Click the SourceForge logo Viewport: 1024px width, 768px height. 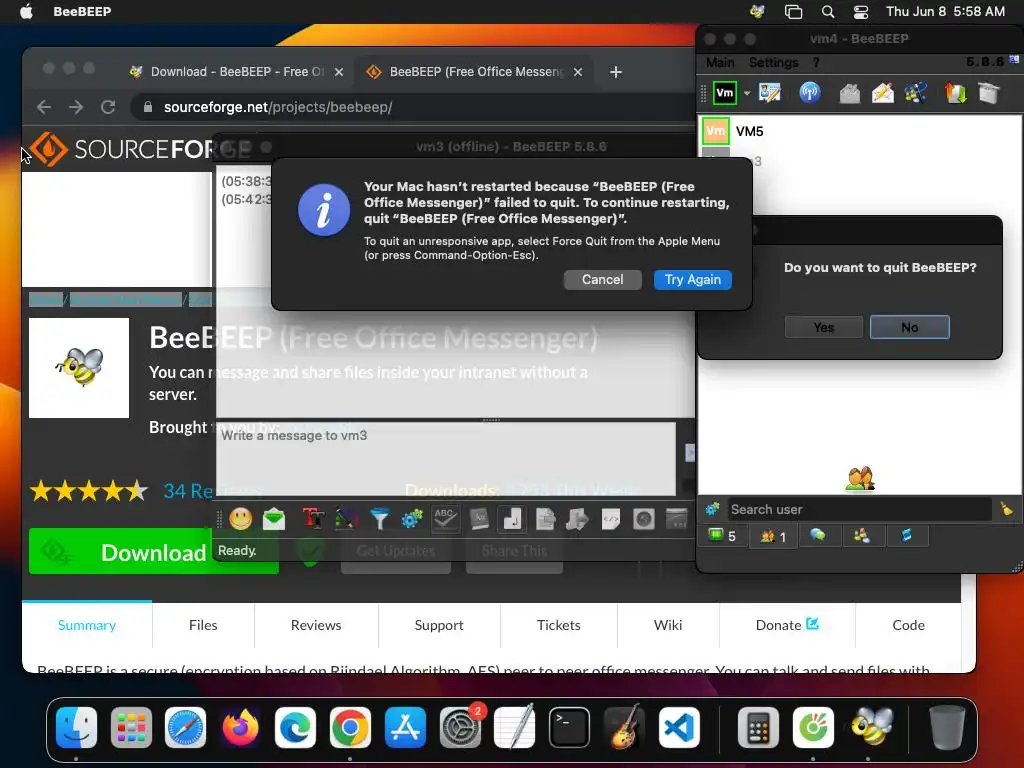[x=140, y=149]
